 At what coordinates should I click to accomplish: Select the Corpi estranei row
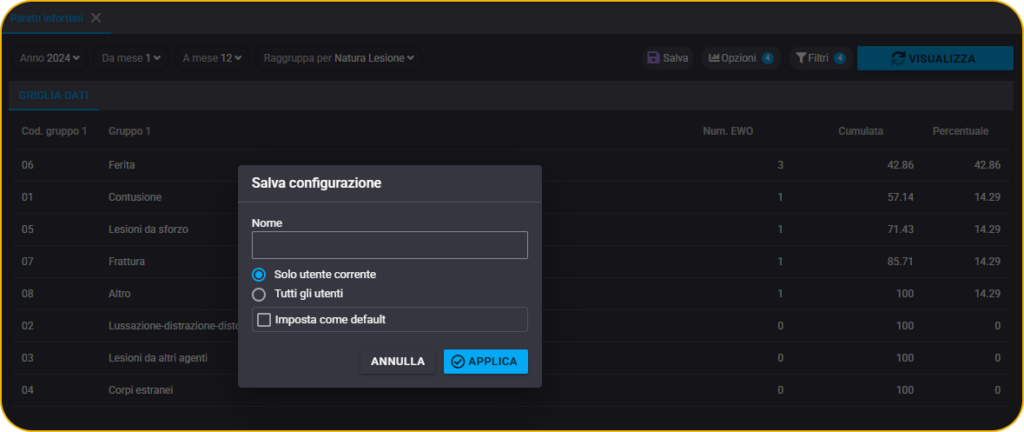click(140, 390)
